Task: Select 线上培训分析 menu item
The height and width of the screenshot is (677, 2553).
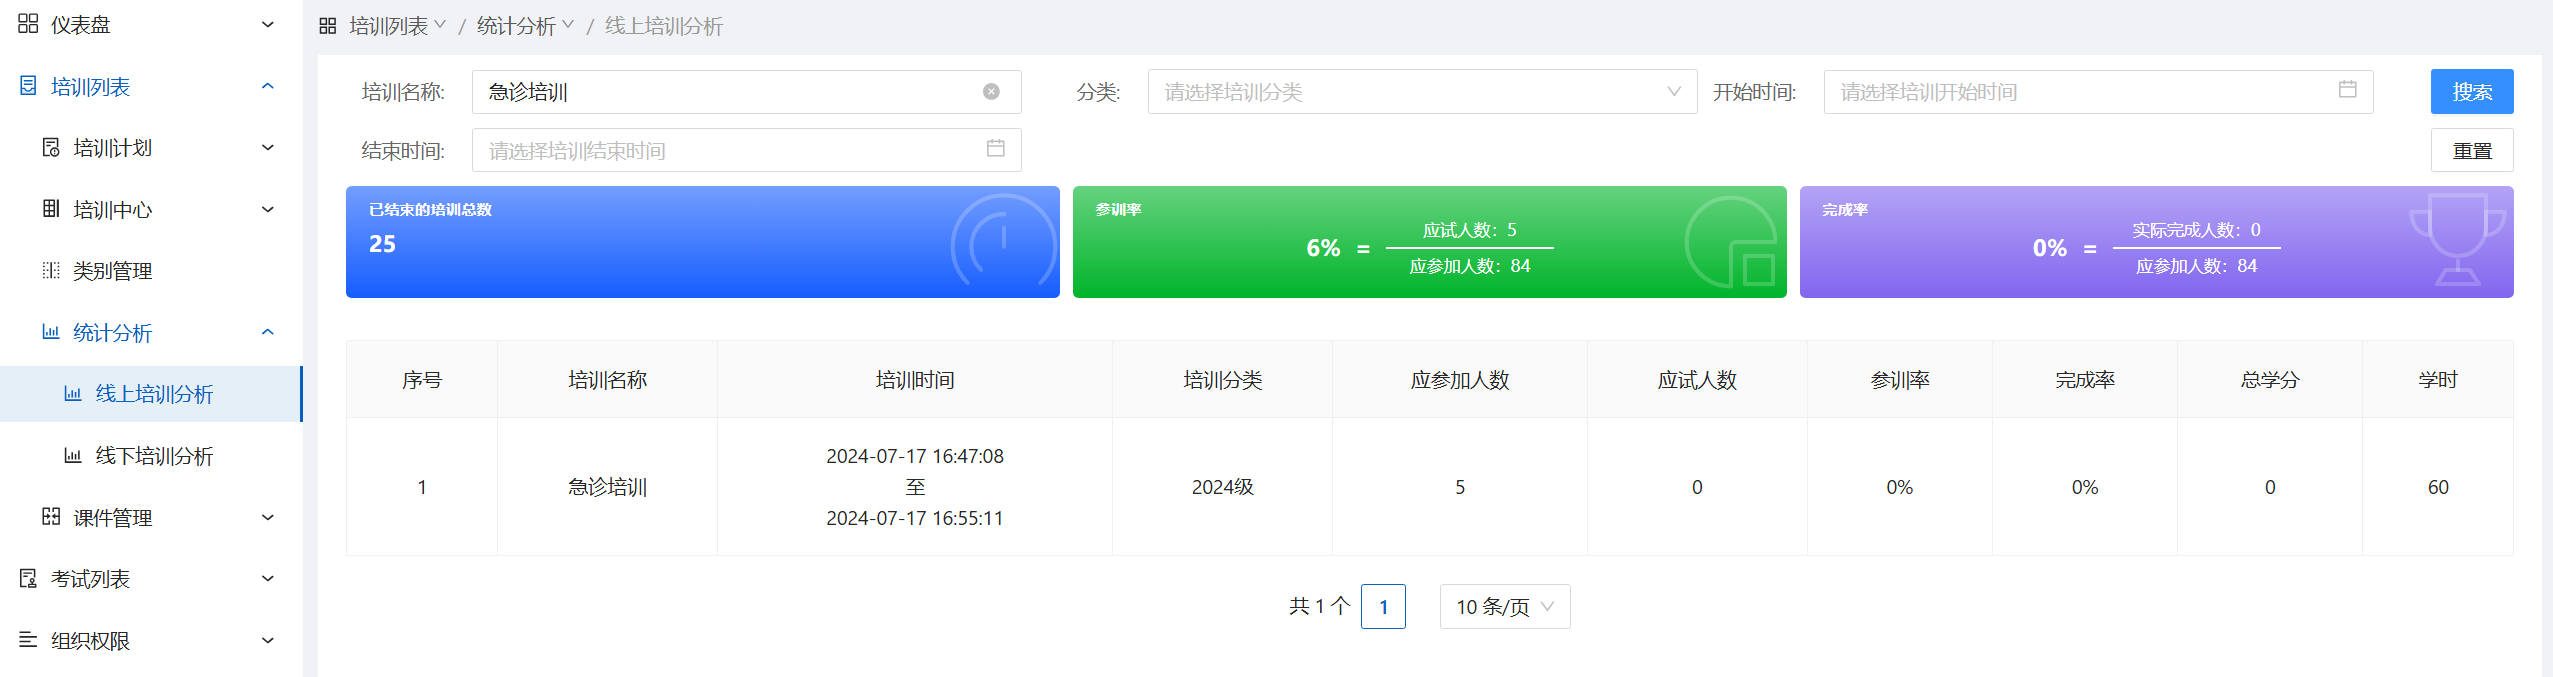Action: point(154,394)
